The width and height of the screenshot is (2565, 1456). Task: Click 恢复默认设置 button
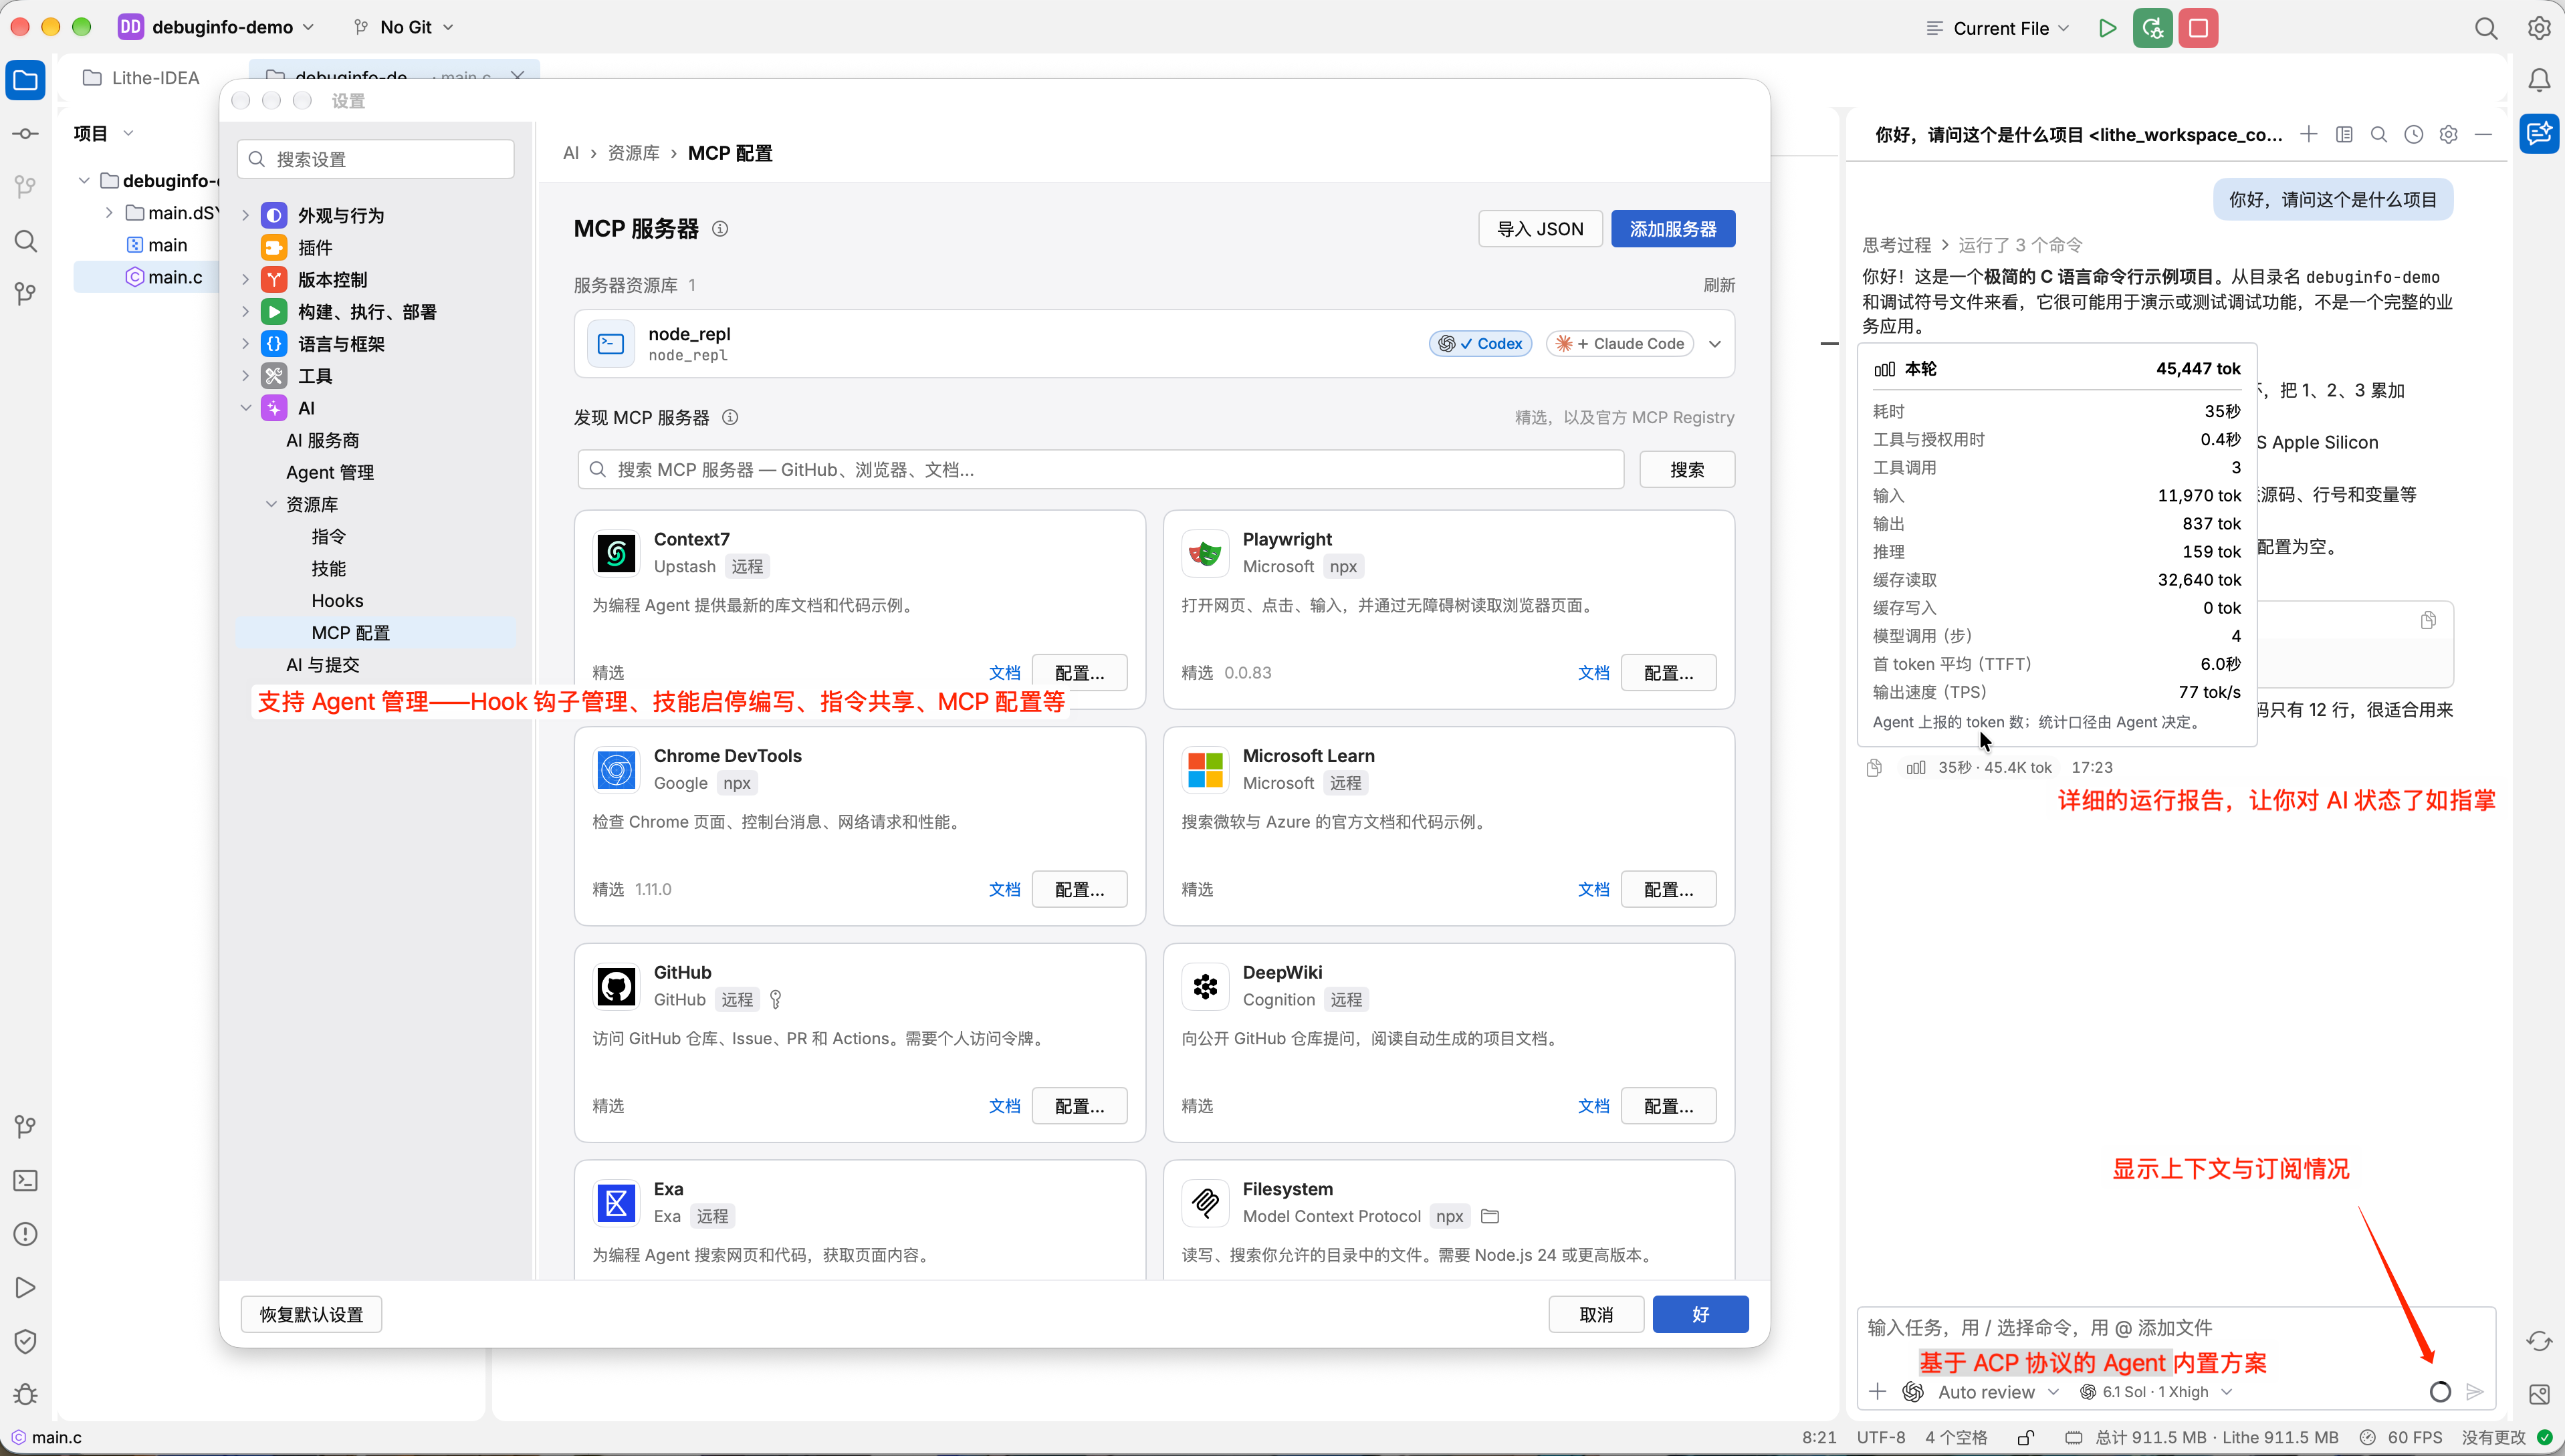(x=311, y=1314)
